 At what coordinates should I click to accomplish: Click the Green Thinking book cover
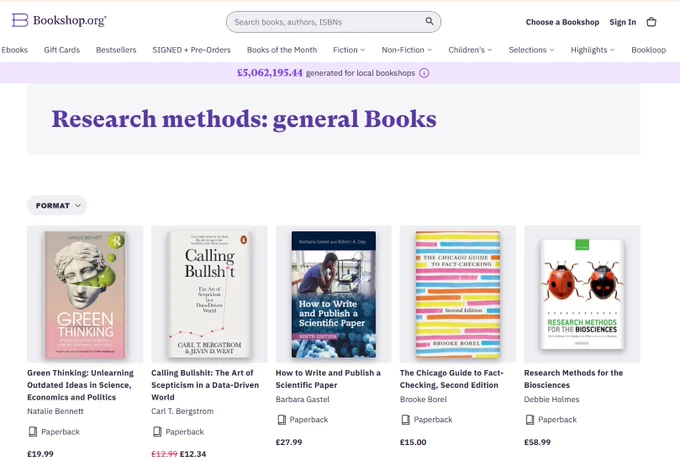pos(85,294)
